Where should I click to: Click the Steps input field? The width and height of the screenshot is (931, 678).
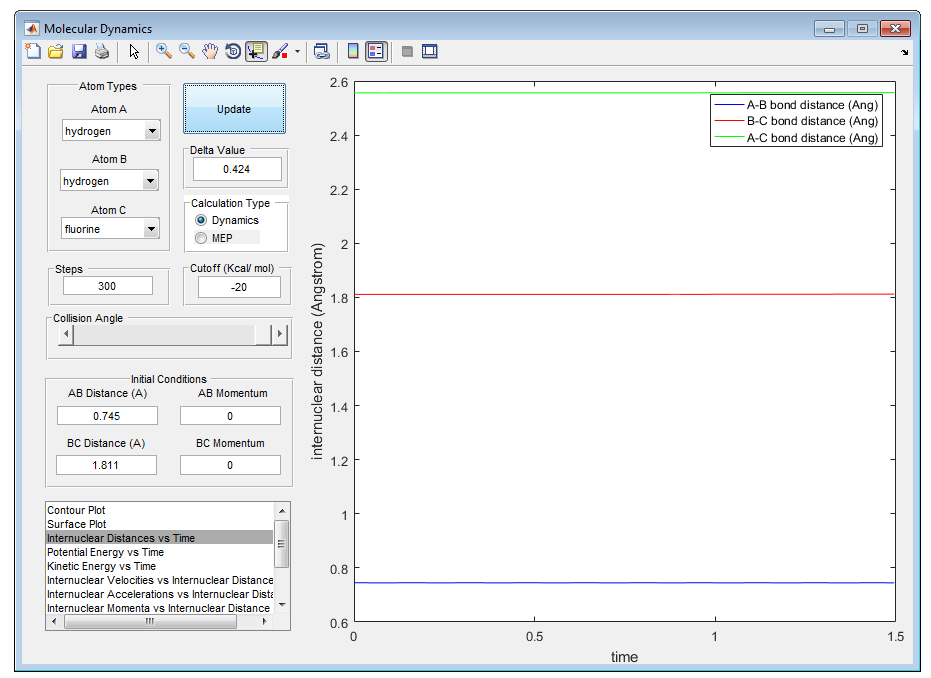click(x=108, y=286)
